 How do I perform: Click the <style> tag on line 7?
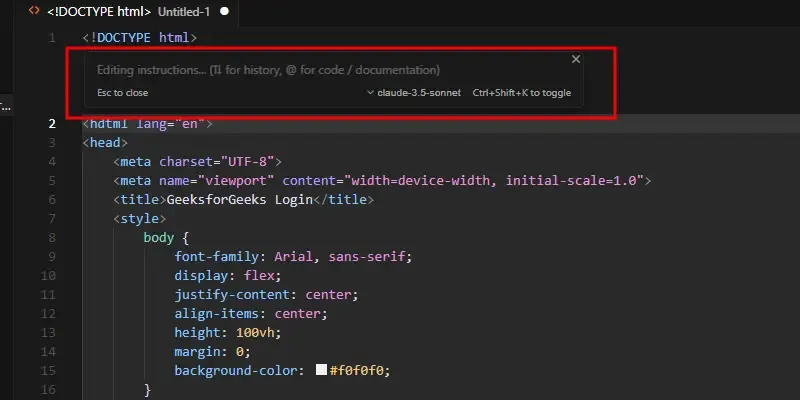tap(140, 218)
